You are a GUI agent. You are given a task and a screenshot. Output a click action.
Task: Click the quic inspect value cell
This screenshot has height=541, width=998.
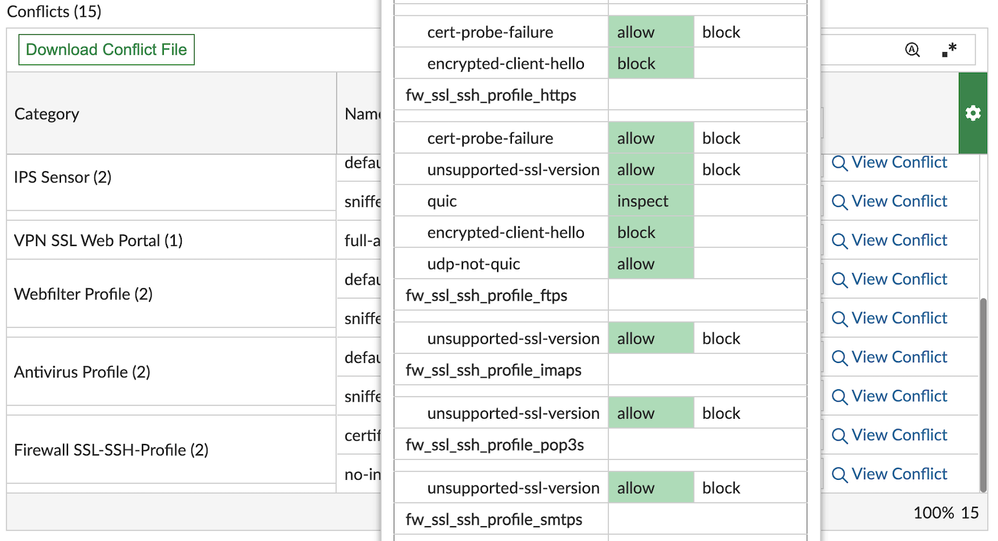pyautogui.click(x=651, y=201)
